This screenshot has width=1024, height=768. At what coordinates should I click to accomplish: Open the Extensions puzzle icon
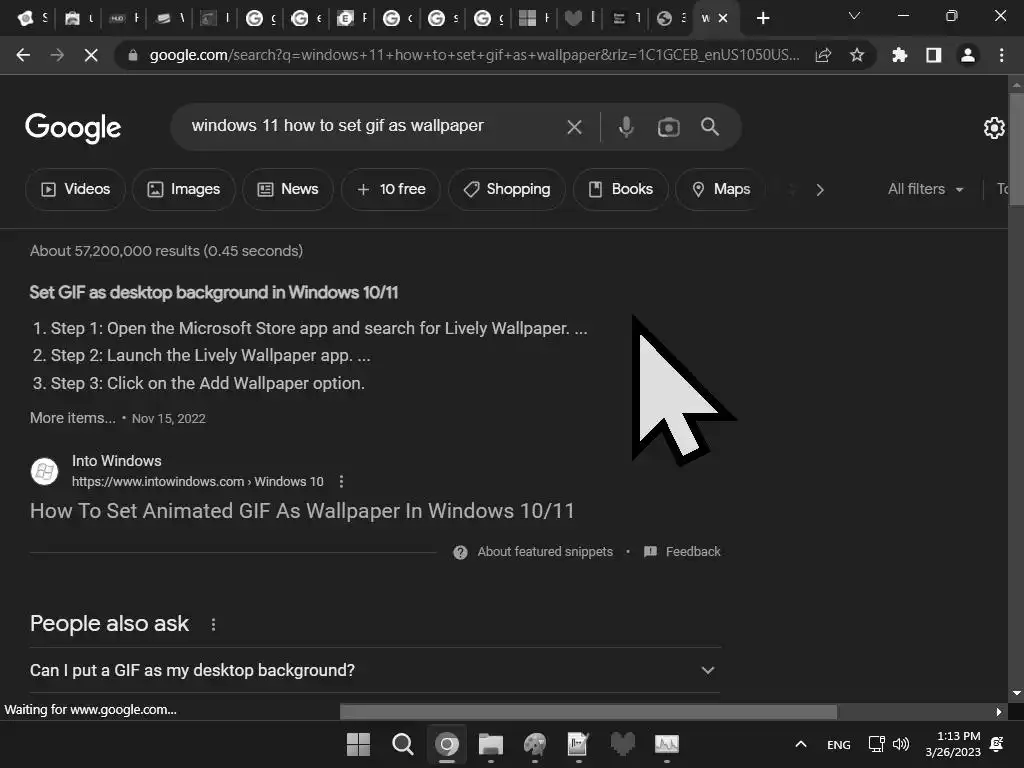tap(899, 56)
